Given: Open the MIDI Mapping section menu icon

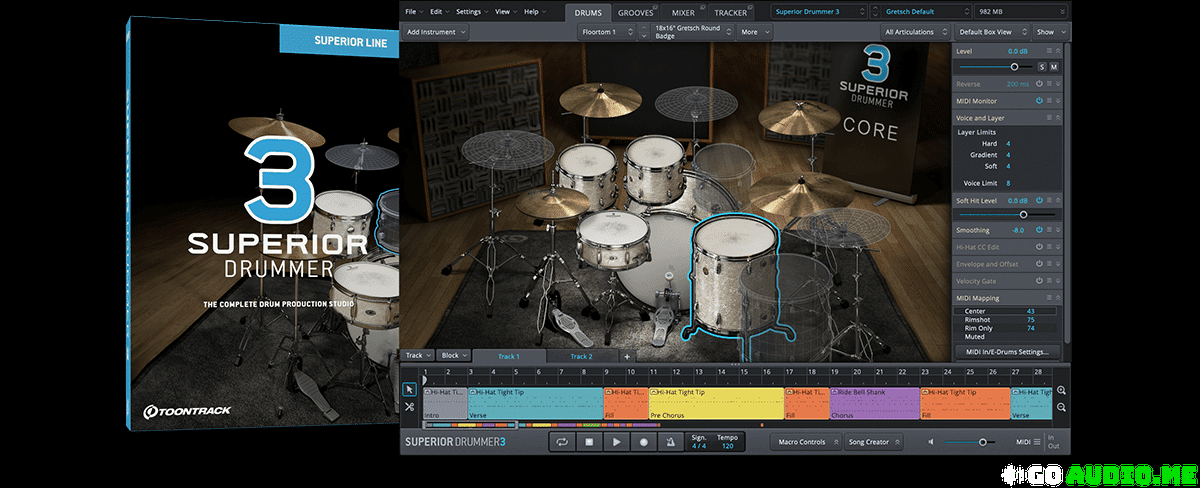Looking at the screenshot, I should (x=1048, y=298).
